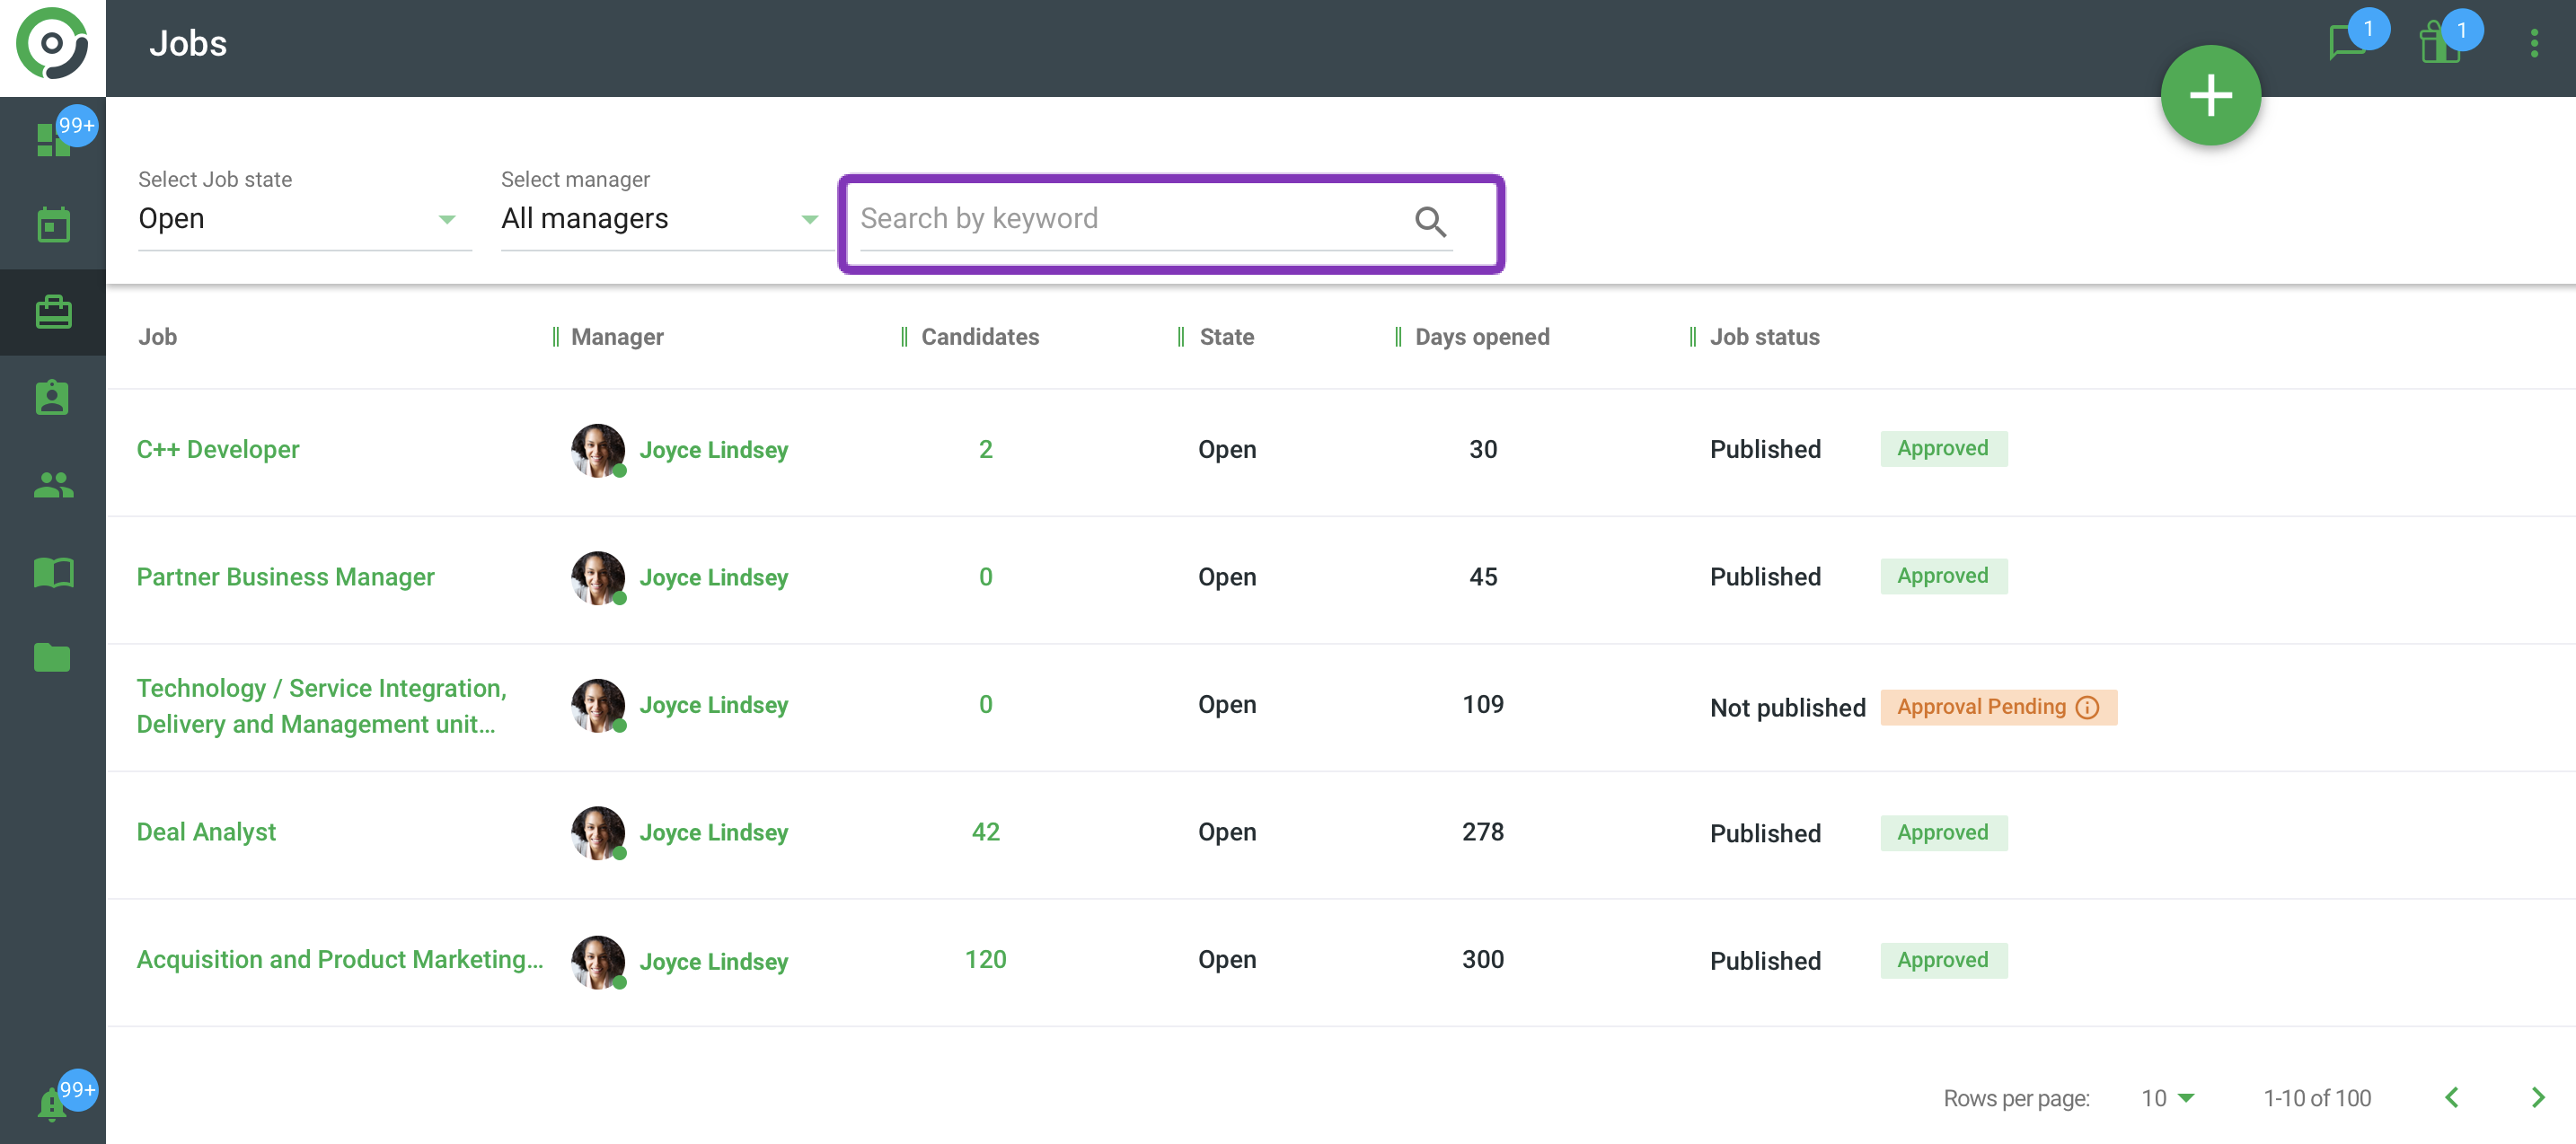Open the calendar sidebar icon
Viewport: 2576px width, 1144px height.
point(52,226)
